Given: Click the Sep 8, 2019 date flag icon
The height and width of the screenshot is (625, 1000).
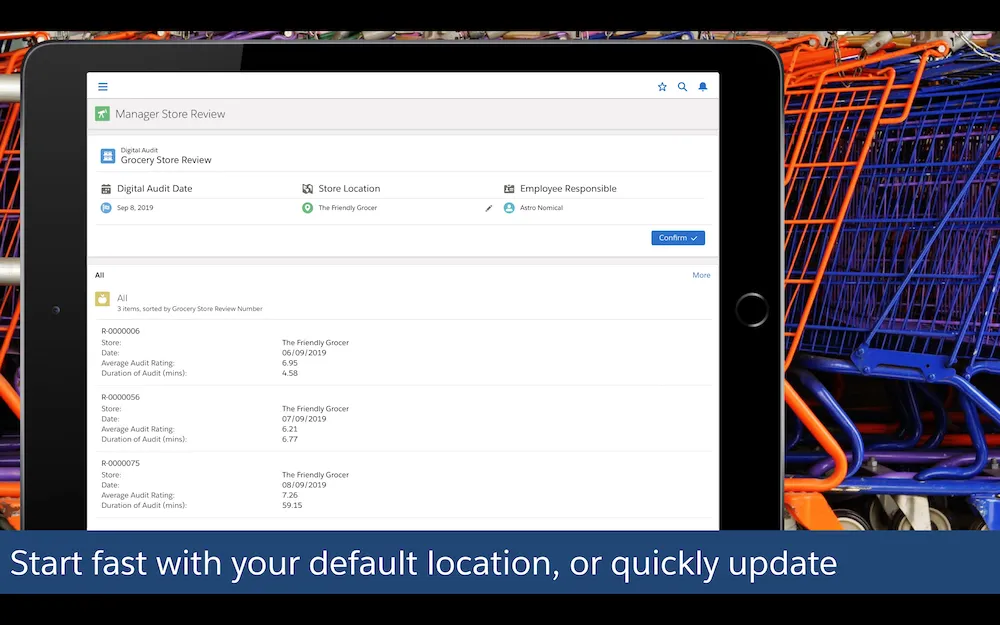Looking at the screenshot, I should [x=106, y=208].
